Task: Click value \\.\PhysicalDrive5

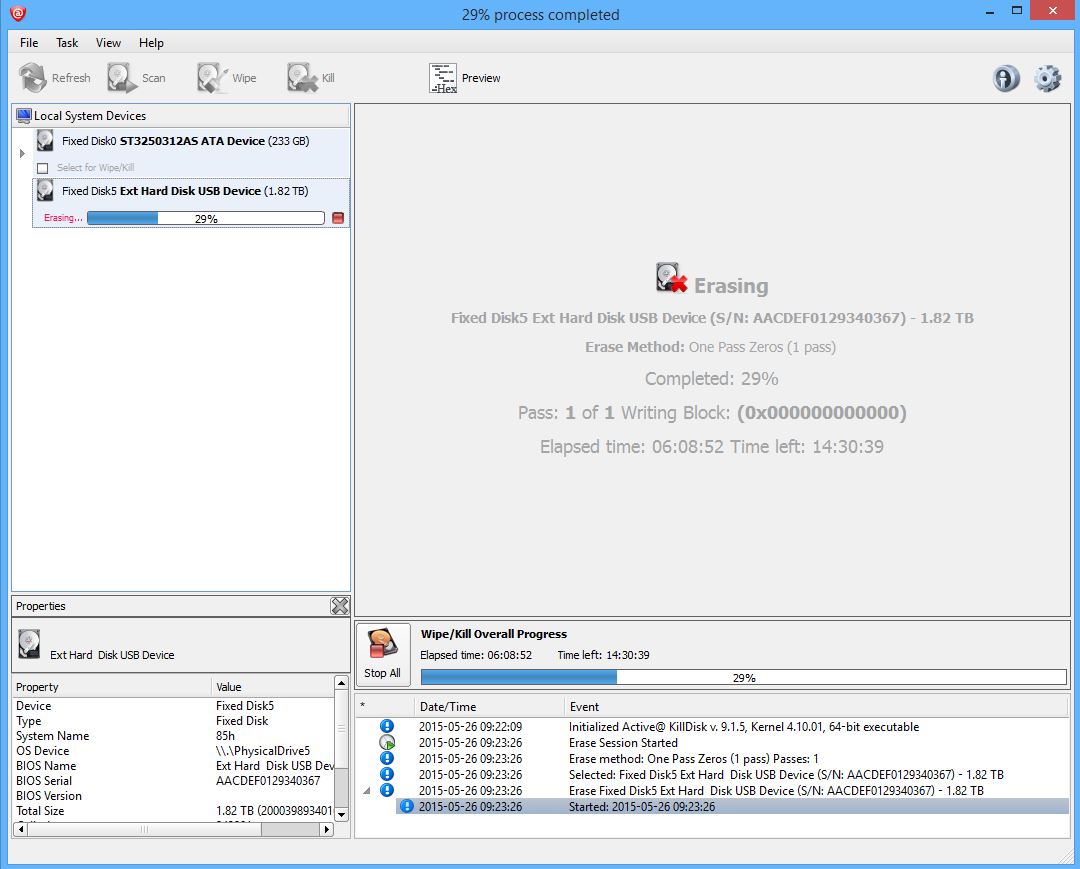Action: pos(263,751)
